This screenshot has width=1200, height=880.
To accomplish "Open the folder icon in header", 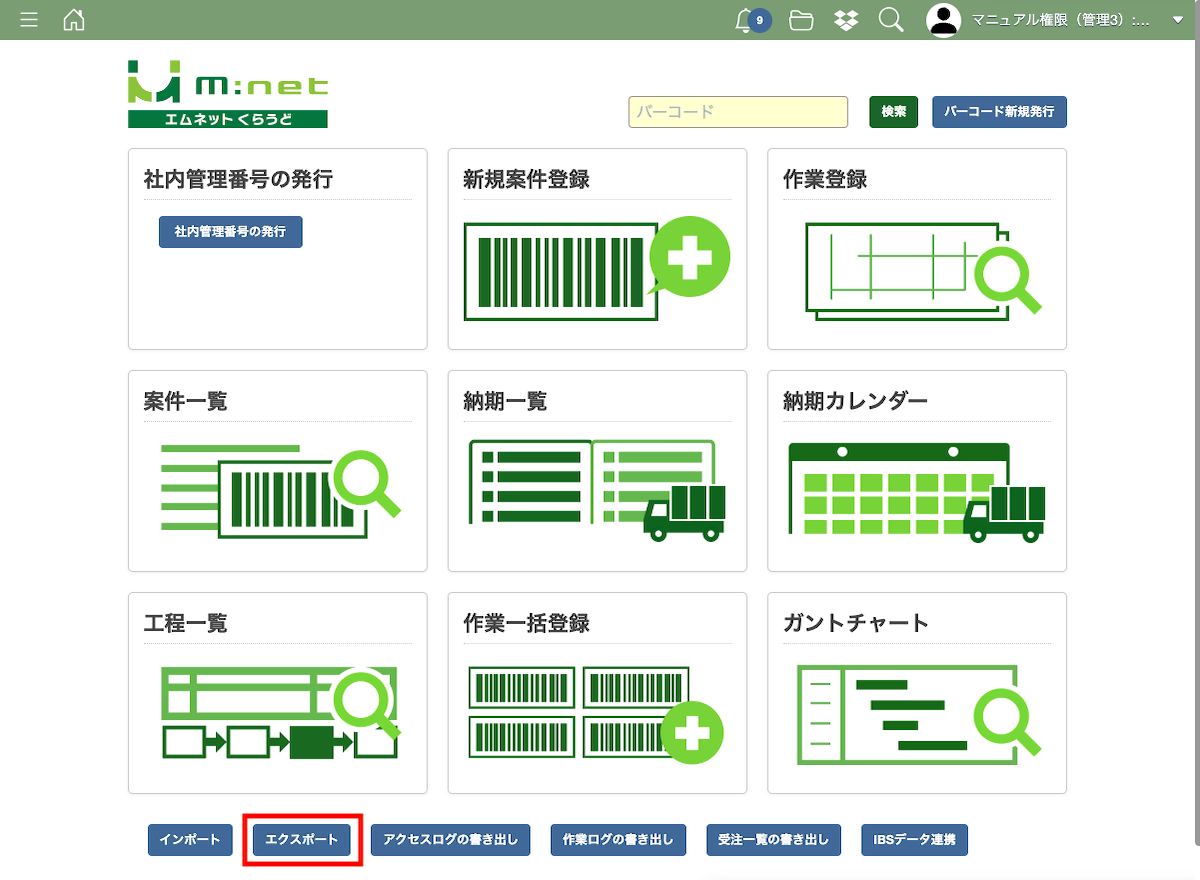I will tap(801, 20).
